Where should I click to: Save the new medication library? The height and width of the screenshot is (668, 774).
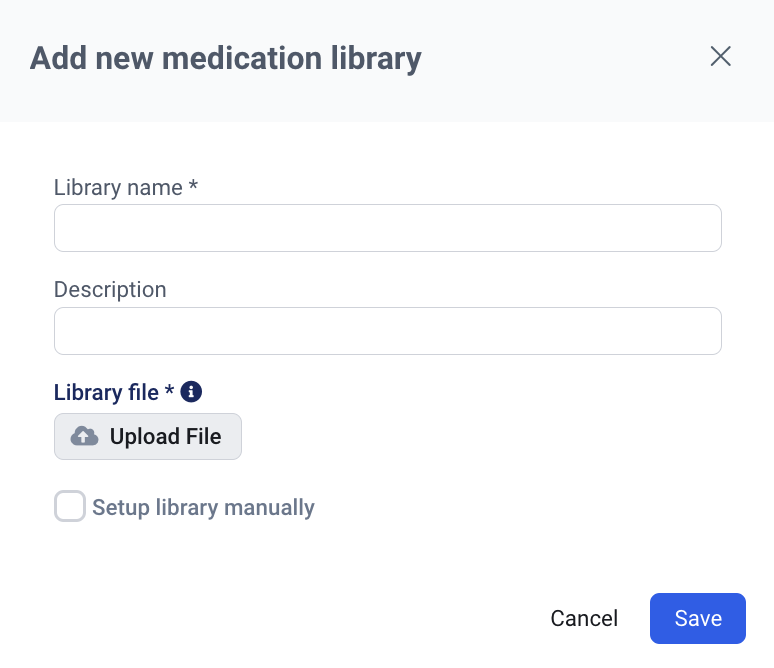point(698,619)
